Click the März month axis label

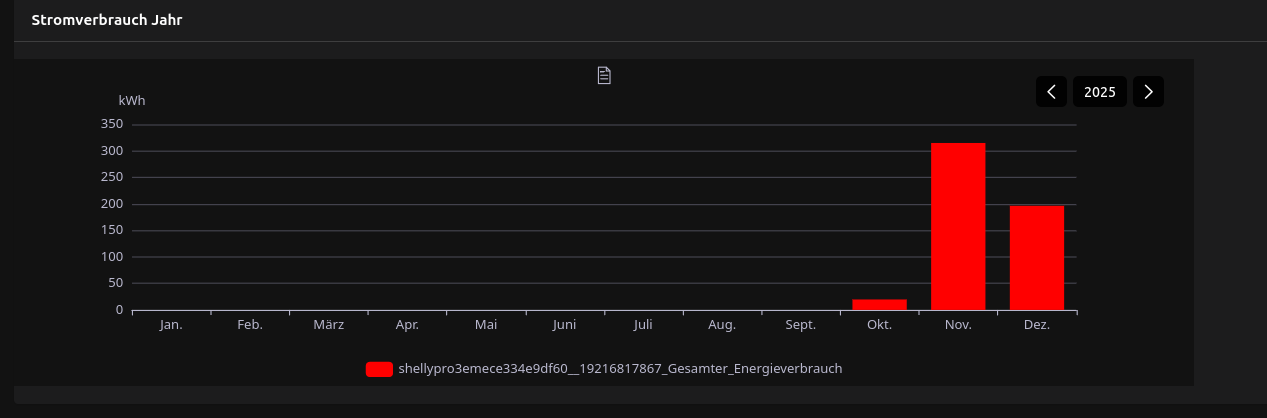point(329,325)
